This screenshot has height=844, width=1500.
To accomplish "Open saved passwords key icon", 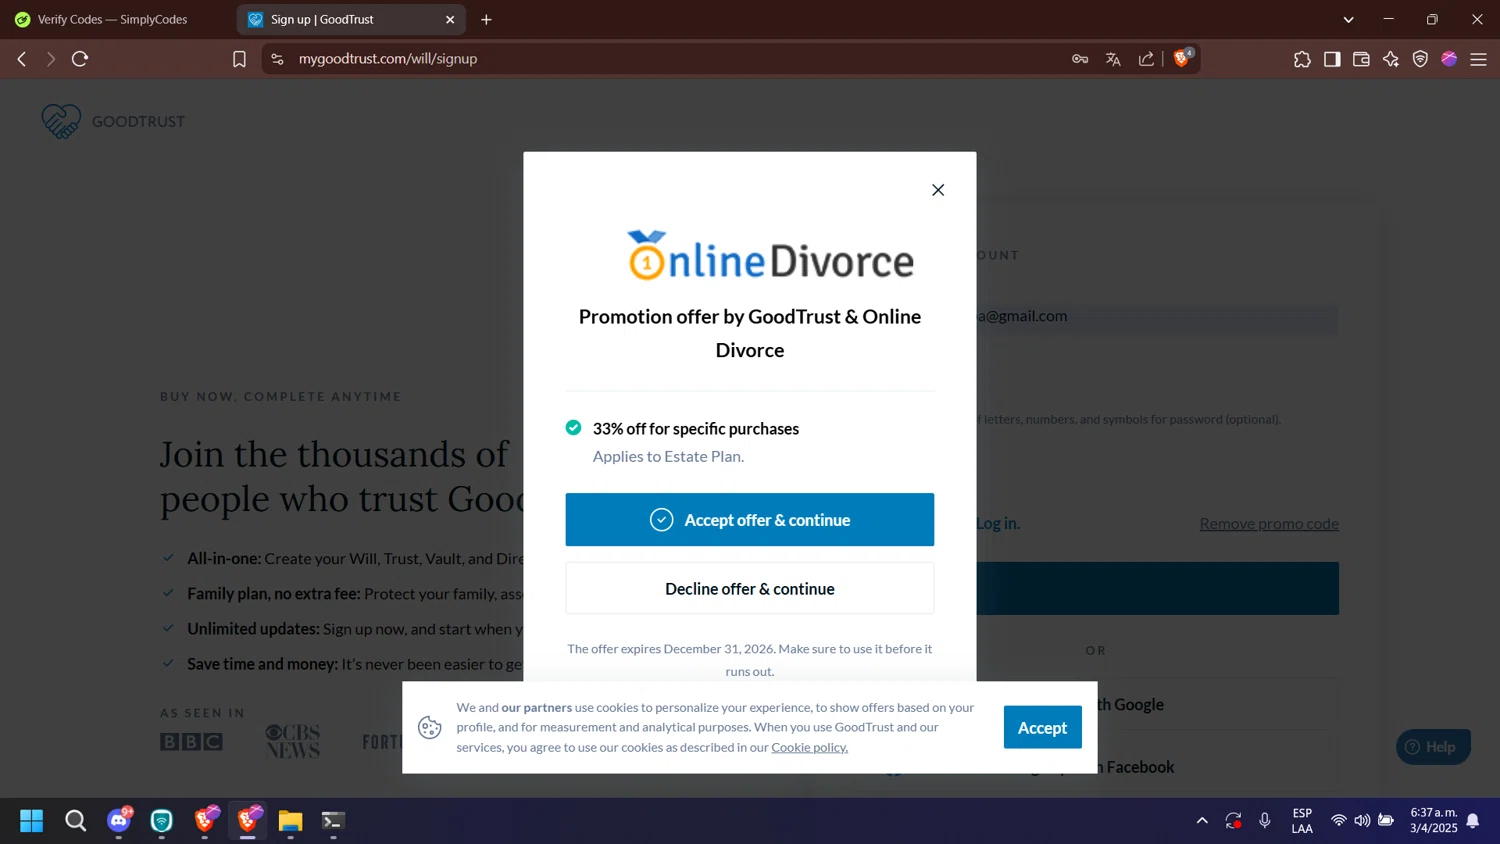I will [x=1080, y=59].
